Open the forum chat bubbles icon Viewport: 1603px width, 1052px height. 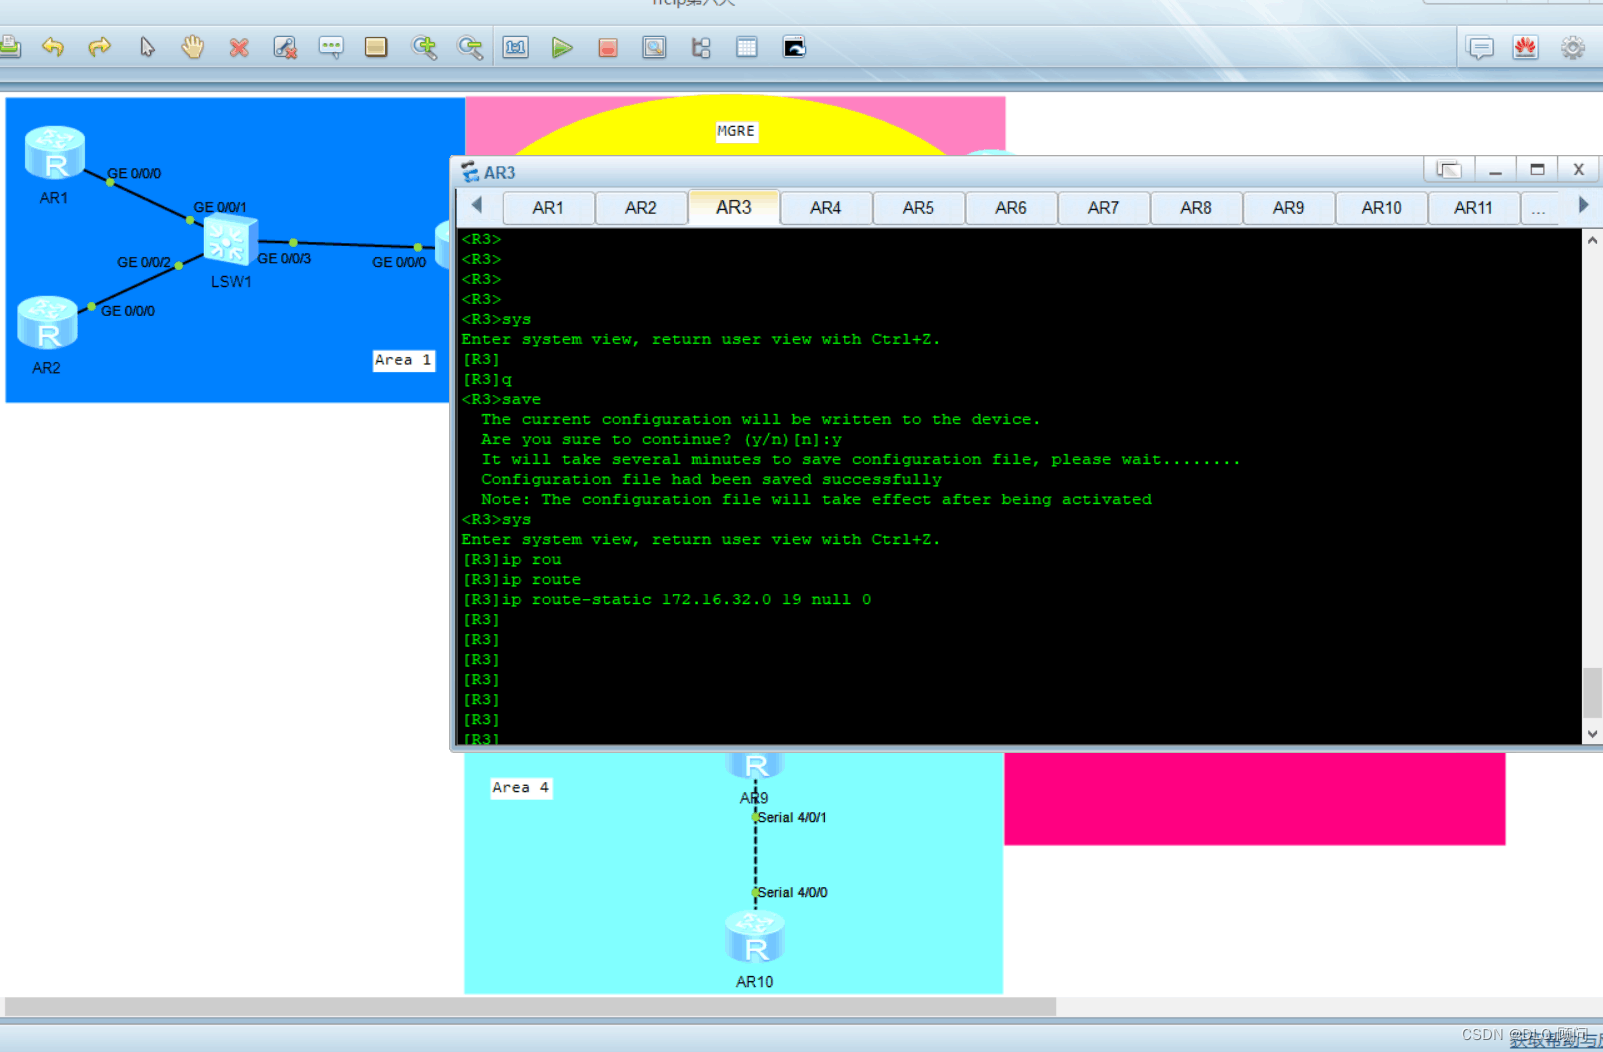1480,47
